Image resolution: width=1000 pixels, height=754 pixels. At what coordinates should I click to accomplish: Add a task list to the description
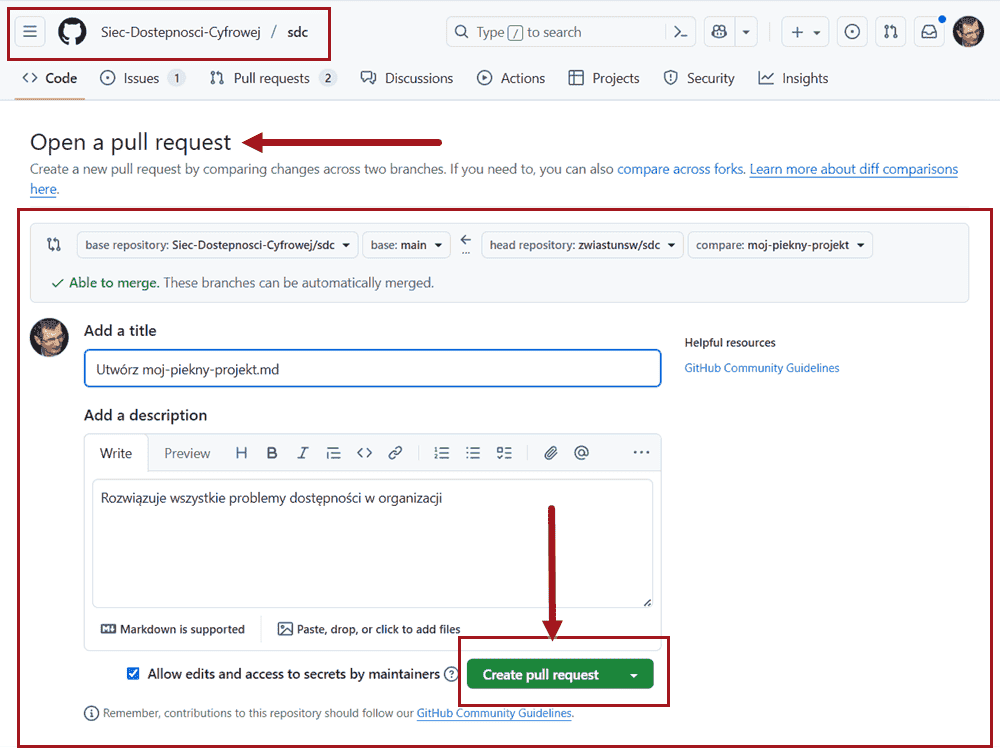505,453
